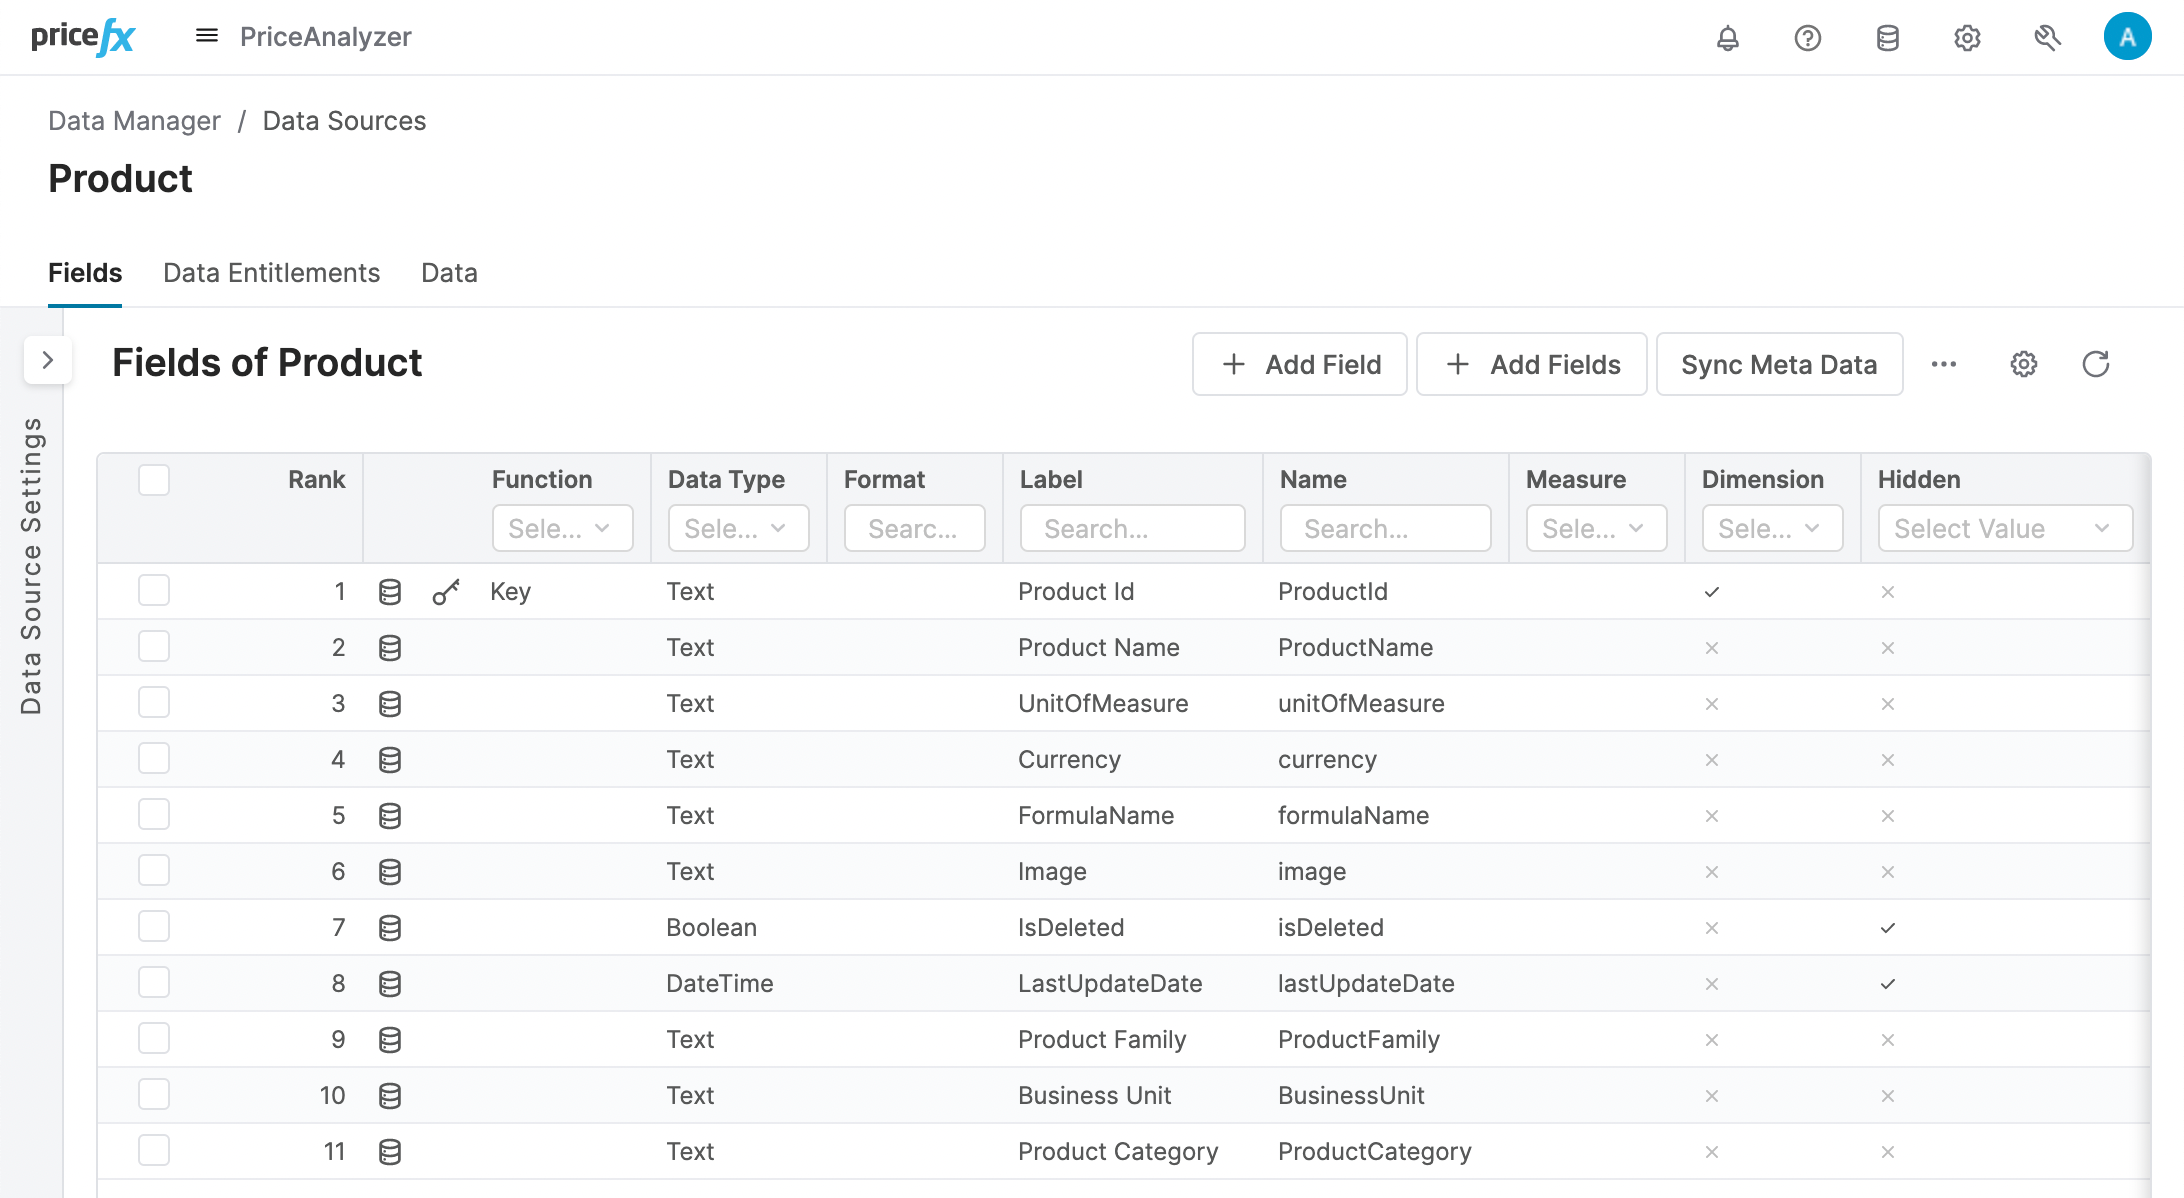
Task: Select the checkbox for the row ranked 1
Action: pos(154,591)
